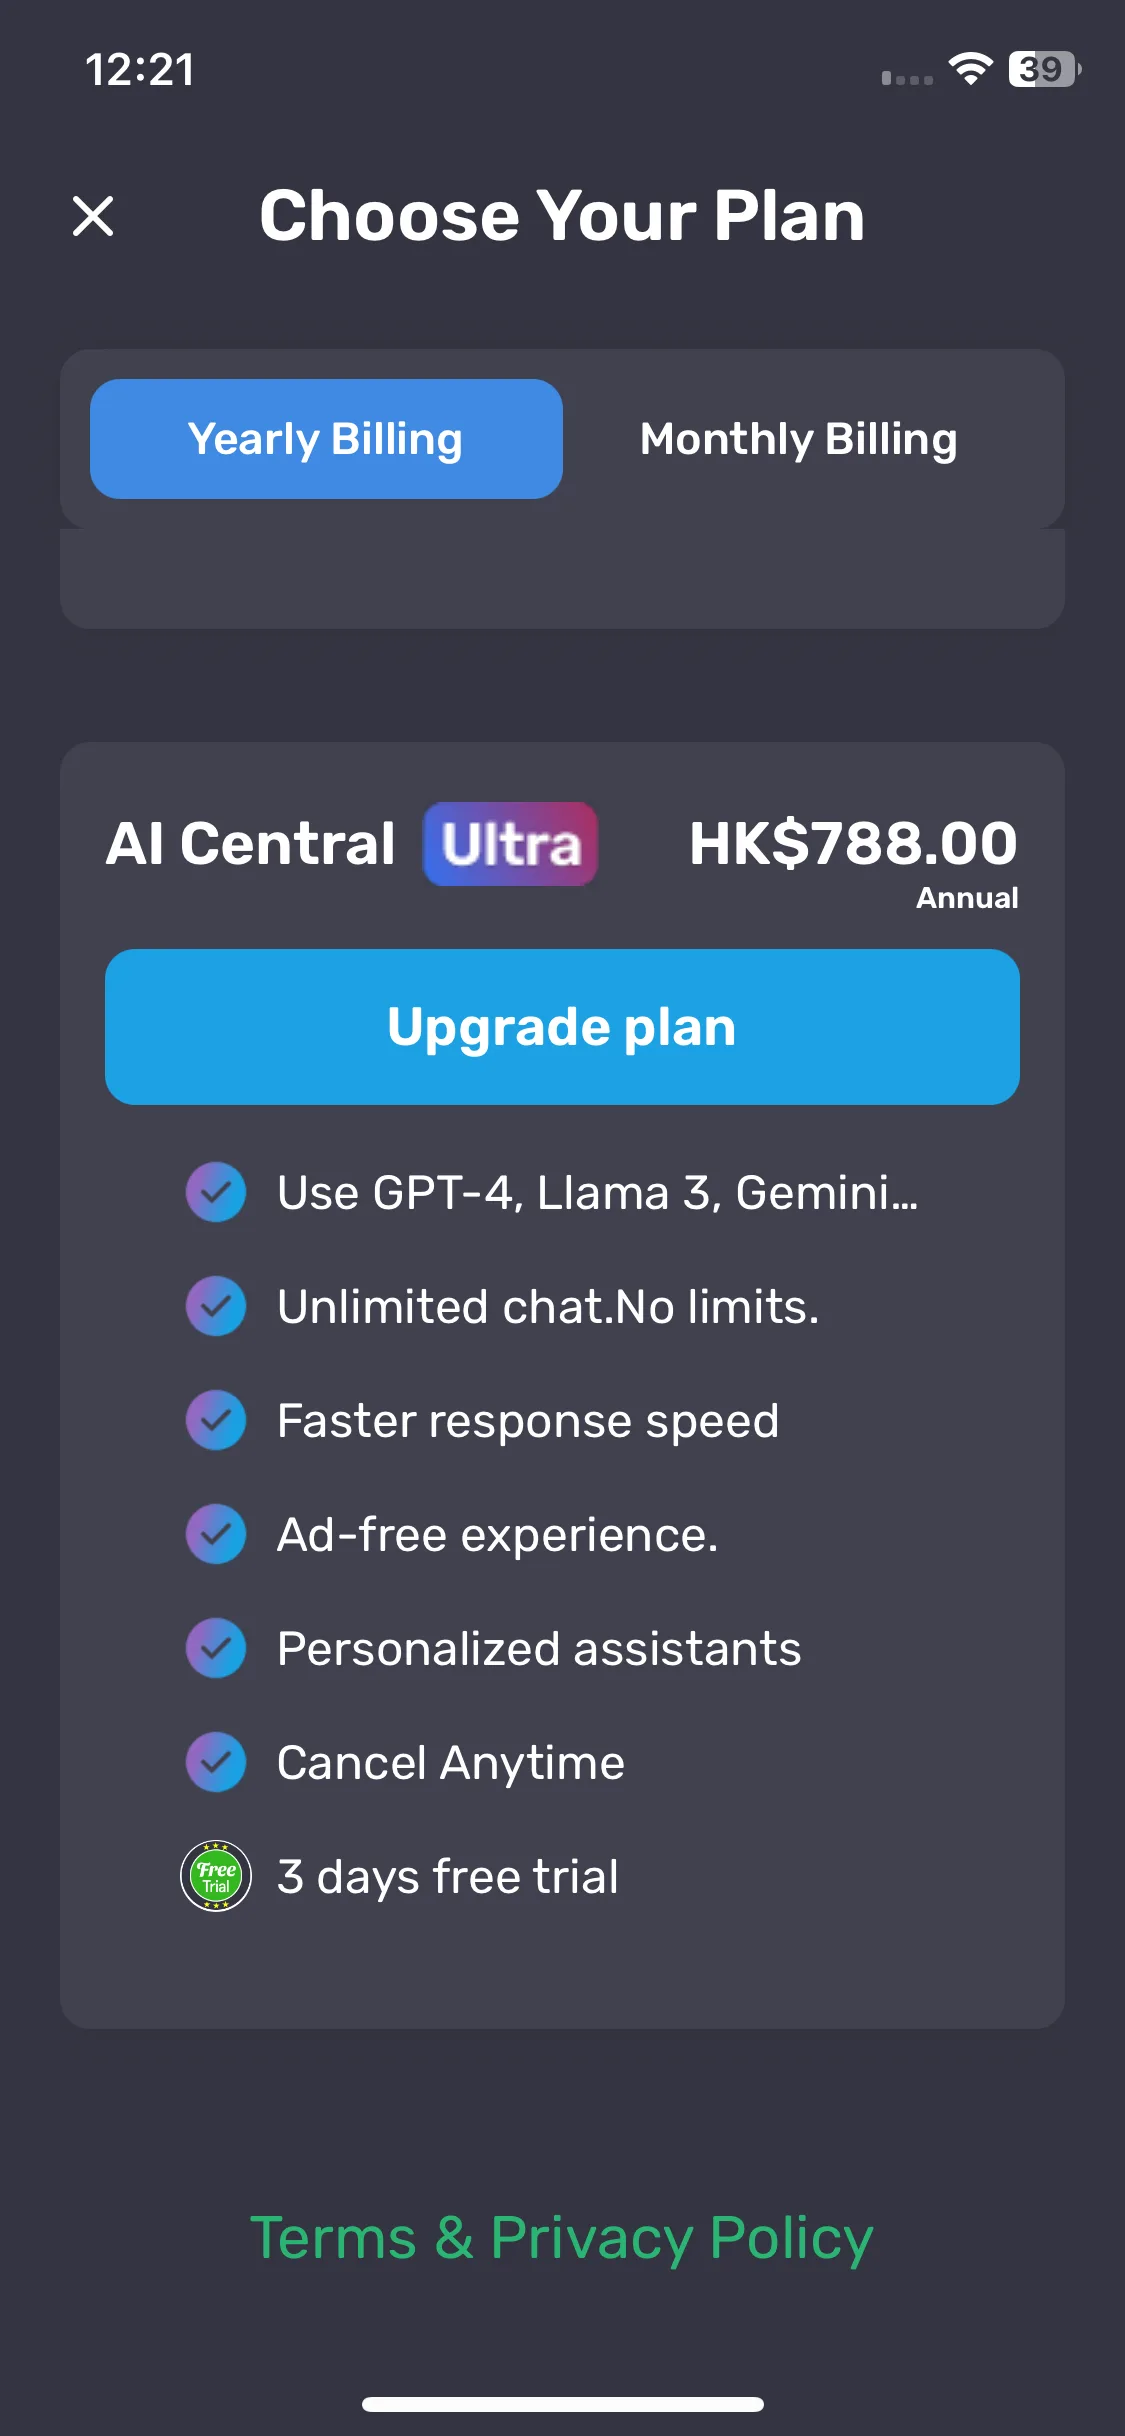Tap the 3 days free trial text
Viewport: 1125px width, 2436px height.
(x=448, y=1877)
